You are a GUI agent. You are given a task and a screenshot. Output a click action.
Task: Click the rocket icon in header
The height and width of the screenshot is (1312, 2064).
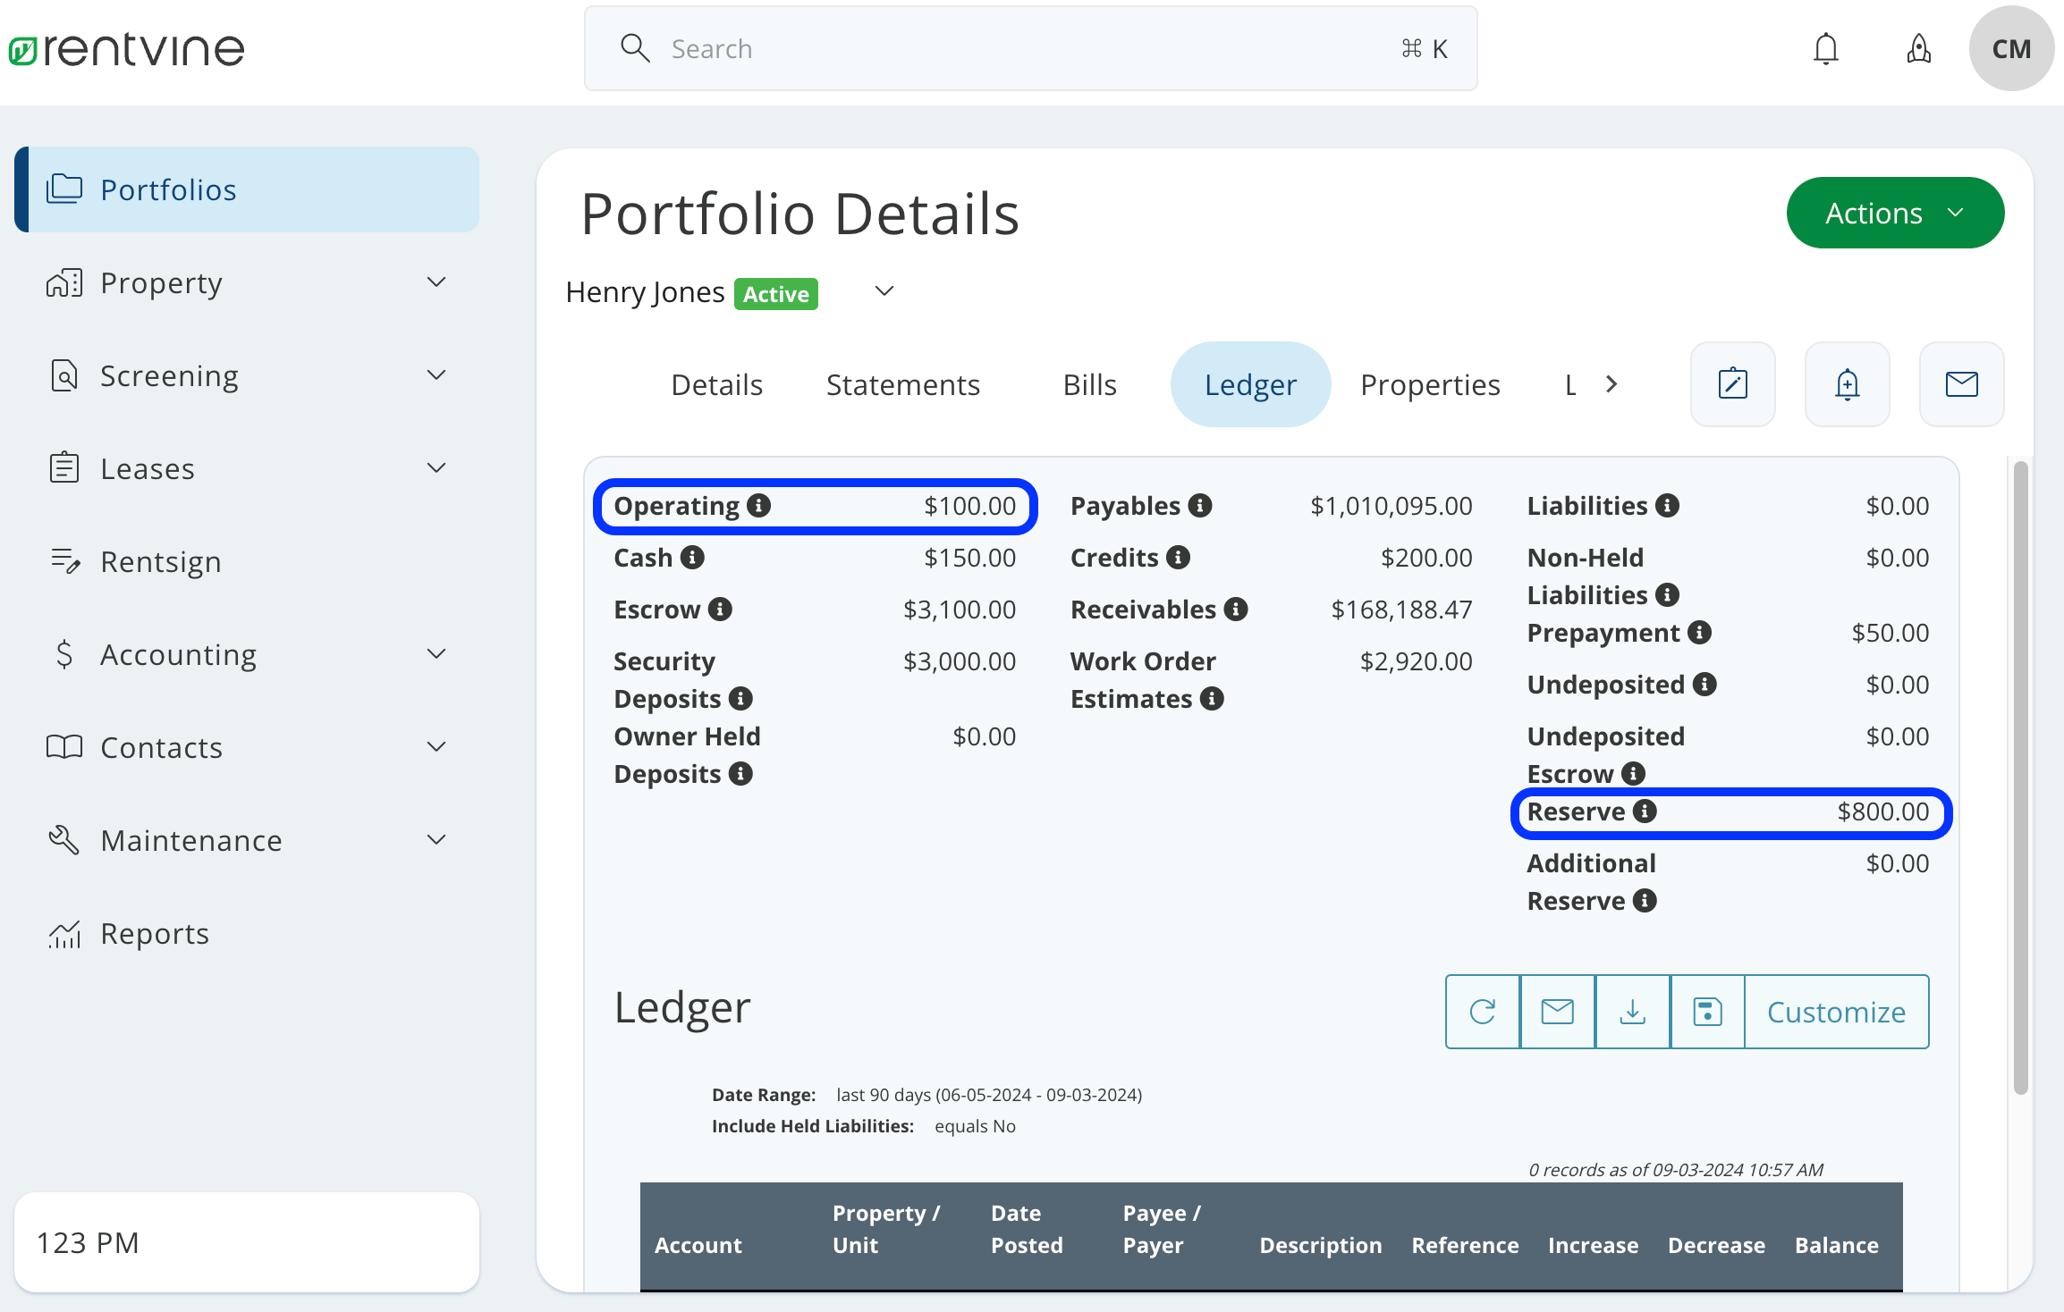1918,48
